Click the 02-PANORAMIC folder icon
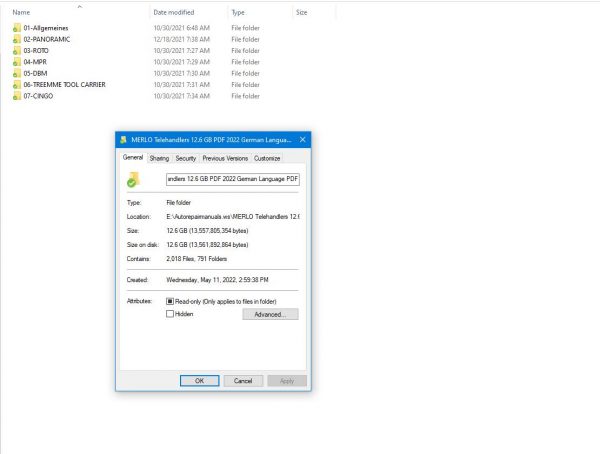 [16, 39]
